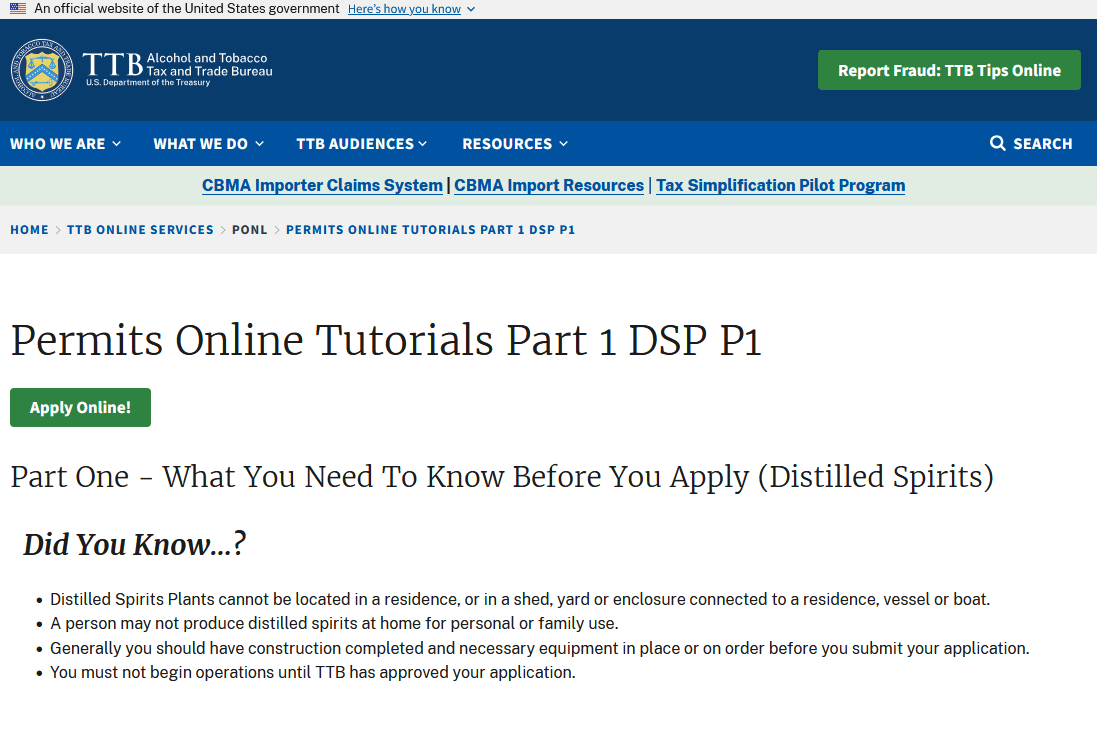Click the US flag icon in banner
The height and width of the screenshot is (731, 1097).
click(x=18, y=9)
